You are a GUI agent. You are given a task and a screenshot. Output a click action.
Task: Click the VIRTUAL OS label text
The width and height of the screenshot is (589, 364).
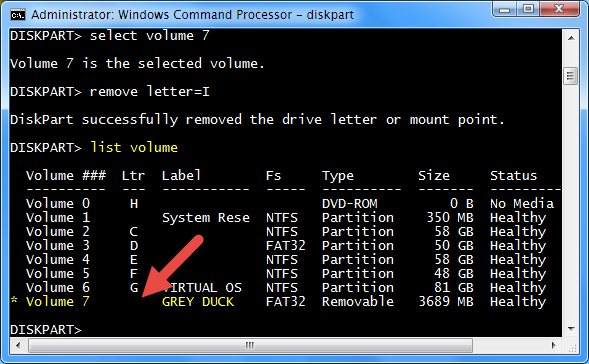[202, 288]
